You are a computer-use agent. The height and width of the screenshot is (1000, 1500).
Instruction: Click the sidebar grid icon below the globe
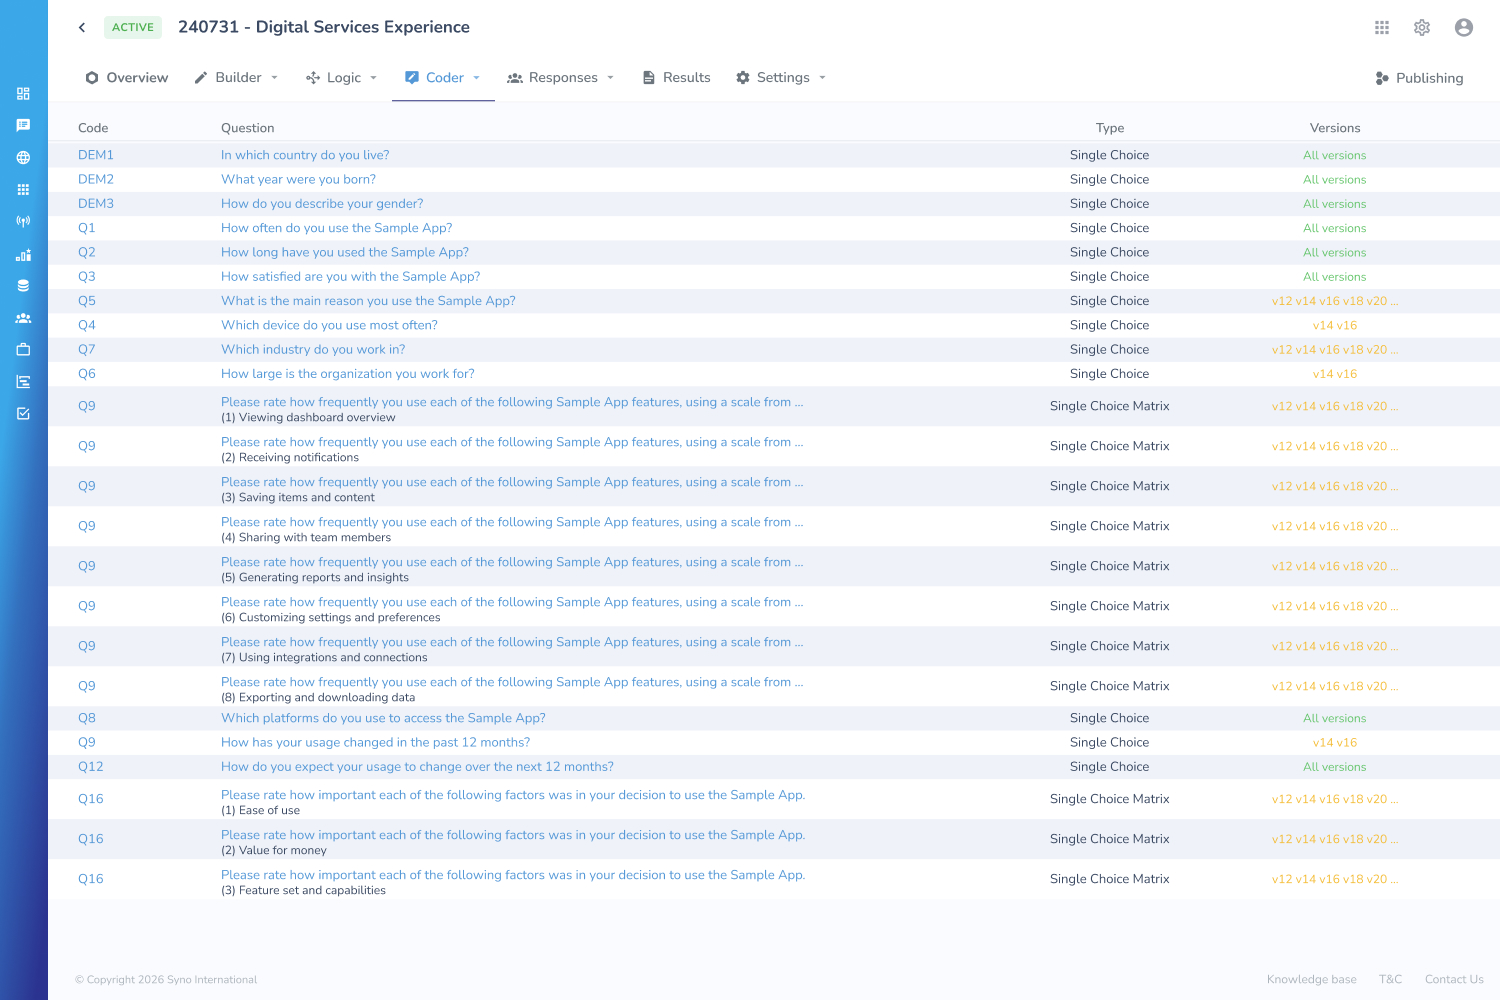point(23,190)
